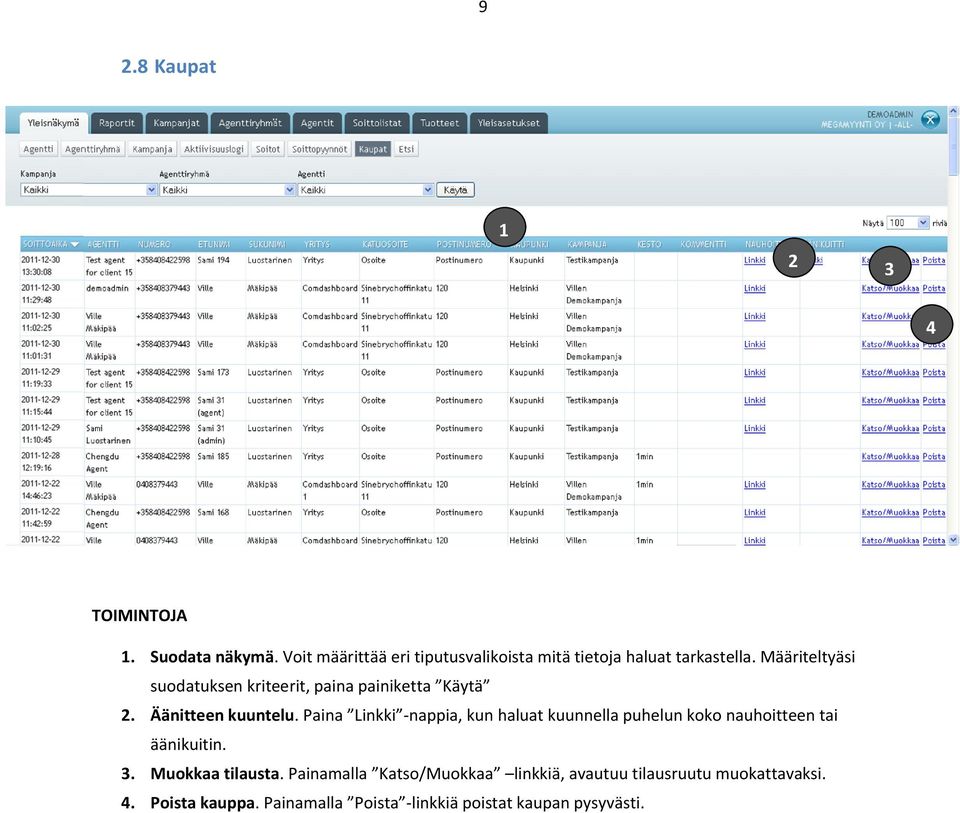Select the Agentit tab
Image resolution: width=960 pixels, height=813 pixels.
coord(317,123)
